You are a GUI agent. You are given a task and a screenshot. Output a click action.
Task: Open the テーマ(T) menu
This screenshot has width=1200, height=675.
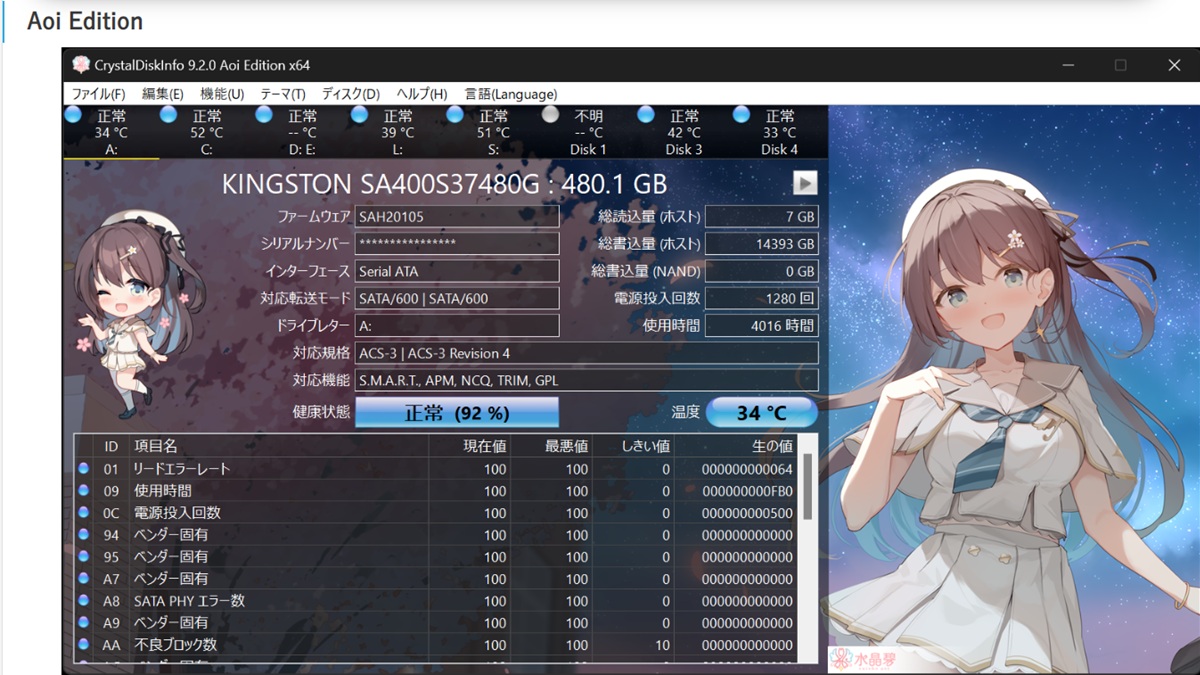pos(284,94)
